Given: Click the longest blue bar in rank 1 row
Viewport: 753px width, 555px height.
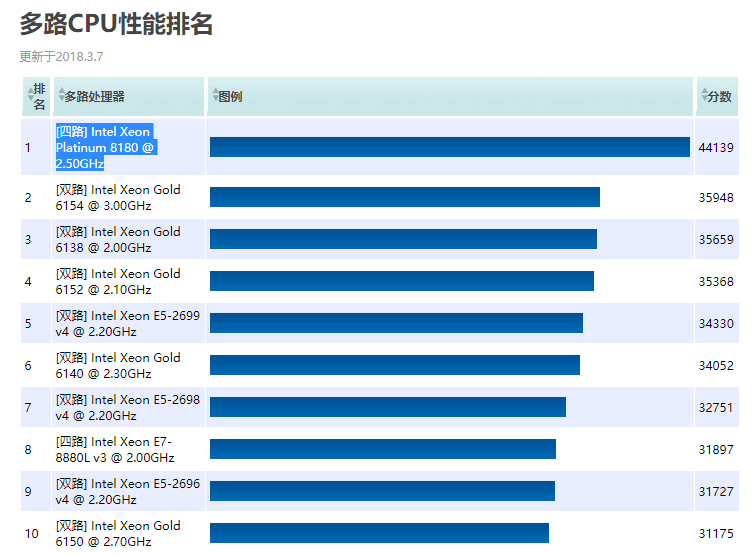Looking at the screenshot, I should (449, 147).
